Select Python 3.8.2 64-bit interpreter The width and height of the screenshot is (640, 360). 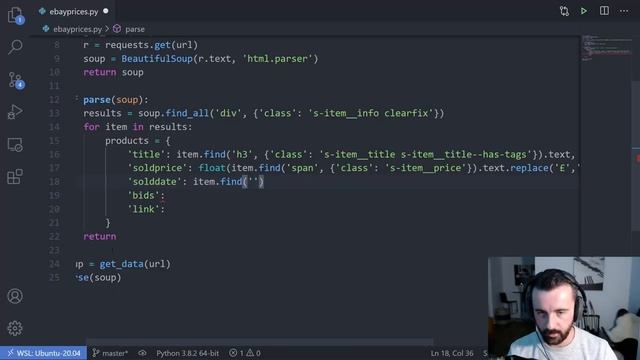click(187, 353)
